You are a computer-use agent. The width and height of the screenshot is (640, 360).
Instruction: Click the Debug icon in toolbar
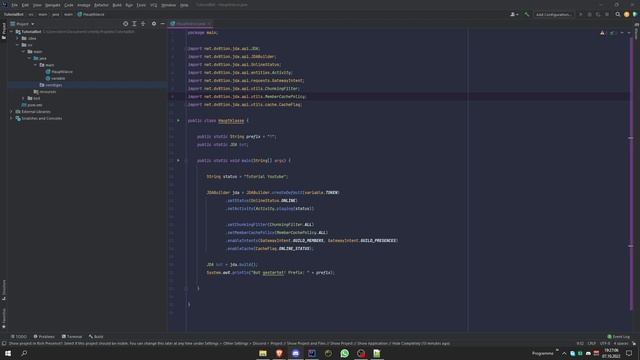tap(589, 14)
